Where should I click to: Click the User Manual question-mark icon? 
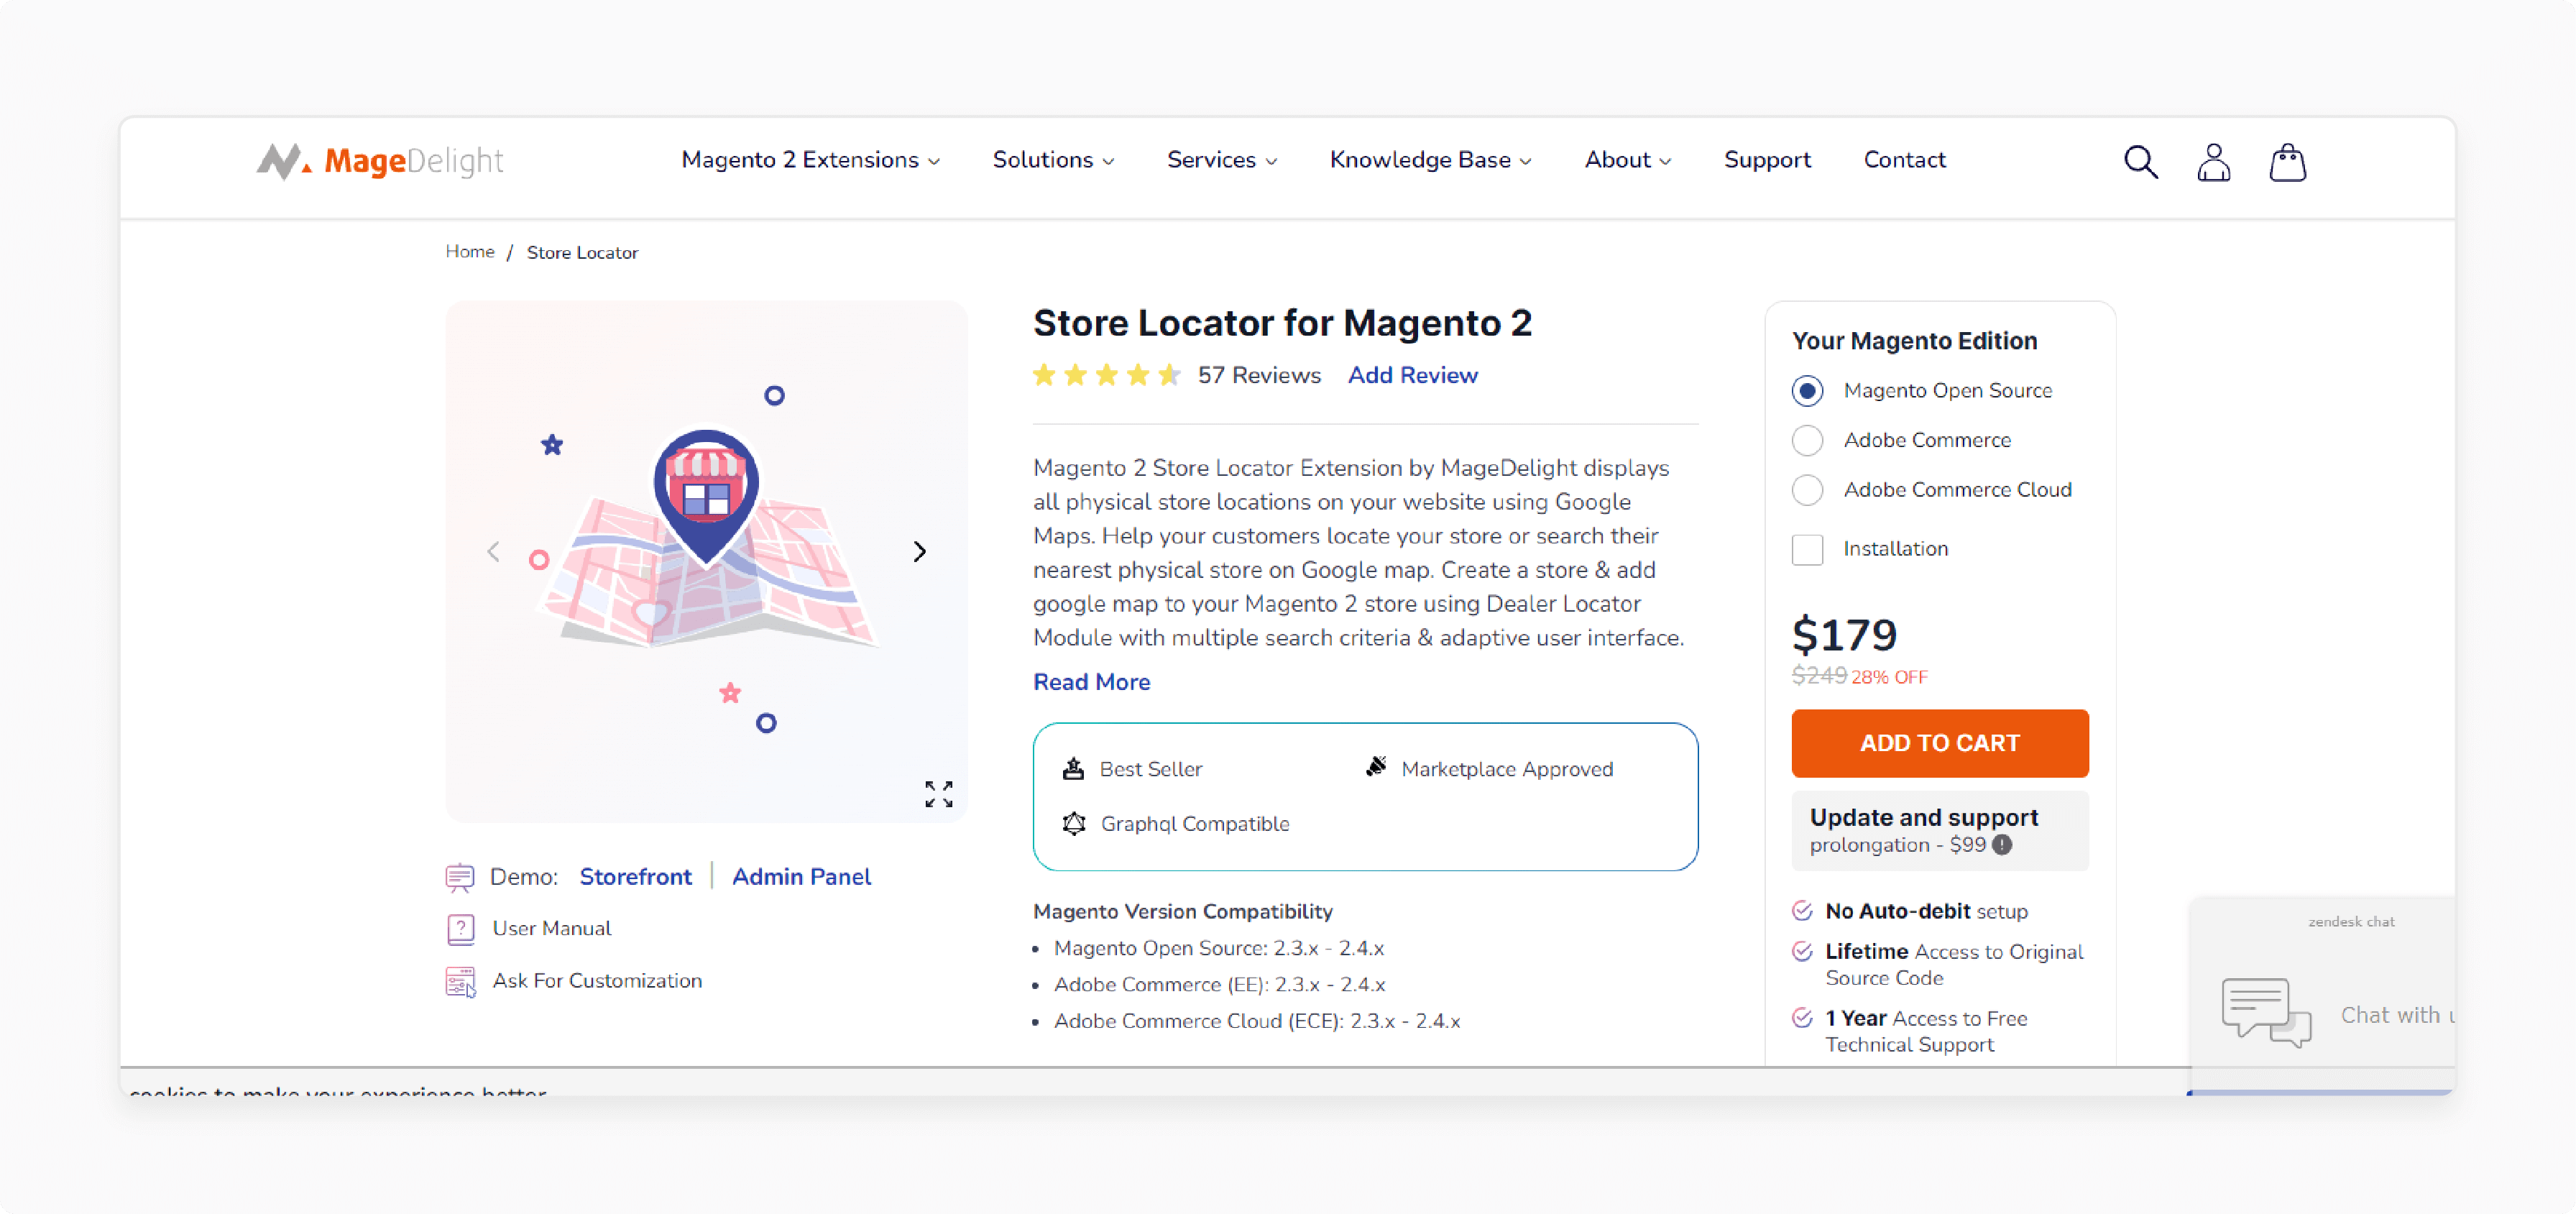460,929
